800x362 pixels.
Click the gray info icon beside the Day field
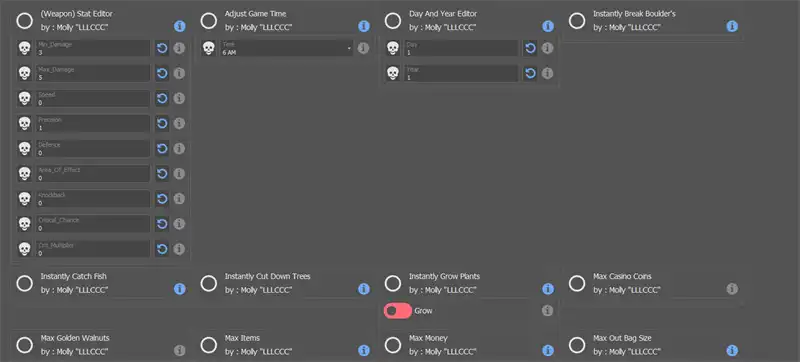(x=547, y=48)
